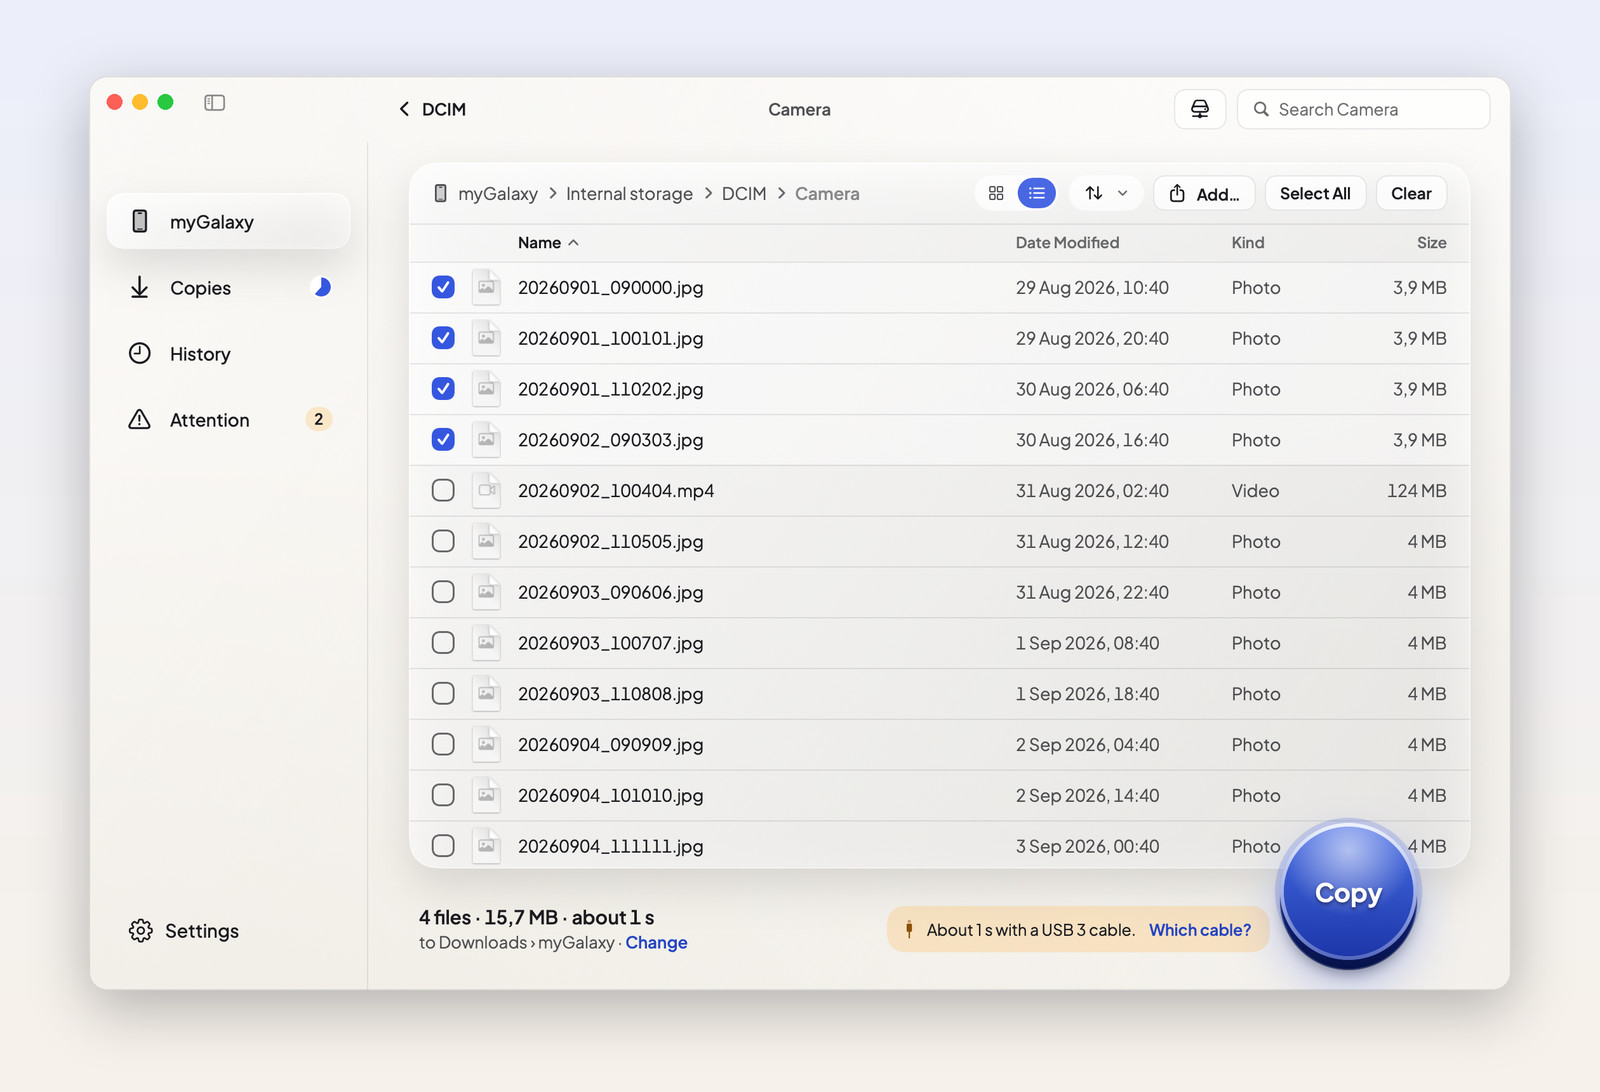Screen dimensions: 1600x1092
Task: Click the History clock icon
Action: pyautogui.click(x=140, y=353)
